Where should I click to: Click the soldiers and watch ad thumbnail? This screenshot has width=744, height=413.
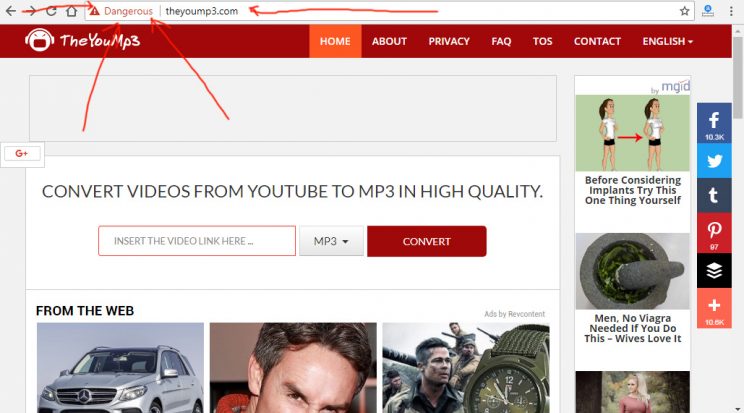tap(466, 368)
